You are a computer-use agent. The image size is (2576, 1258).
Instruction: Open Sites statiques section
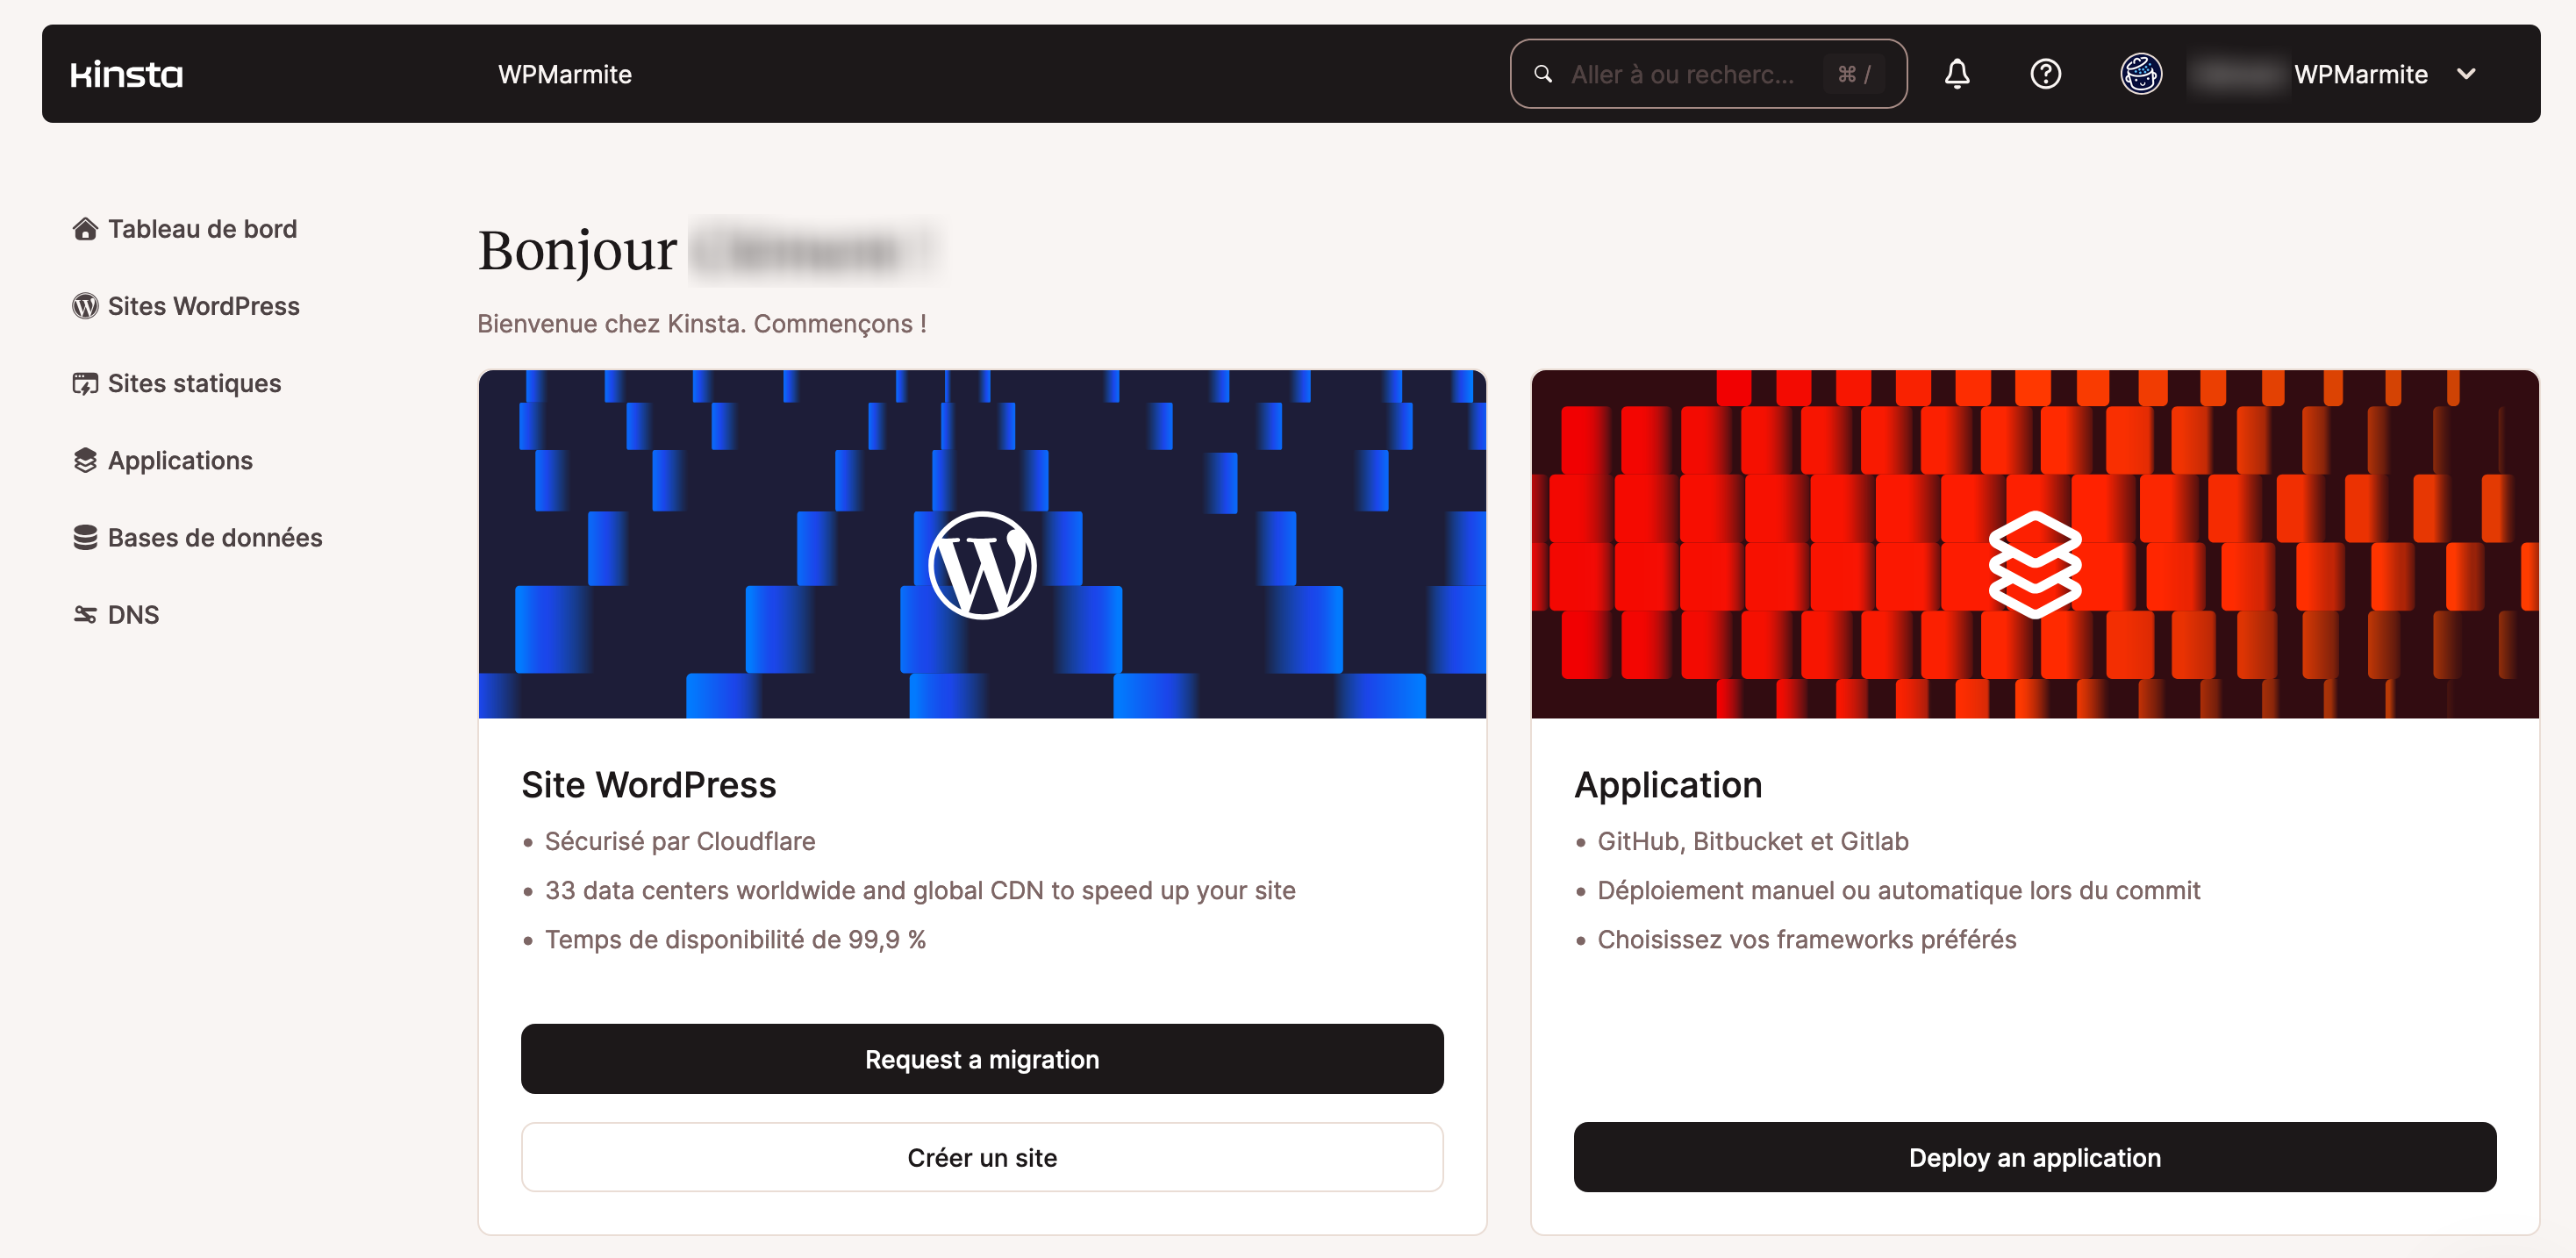pyautogui.click(x=177, y=383)
